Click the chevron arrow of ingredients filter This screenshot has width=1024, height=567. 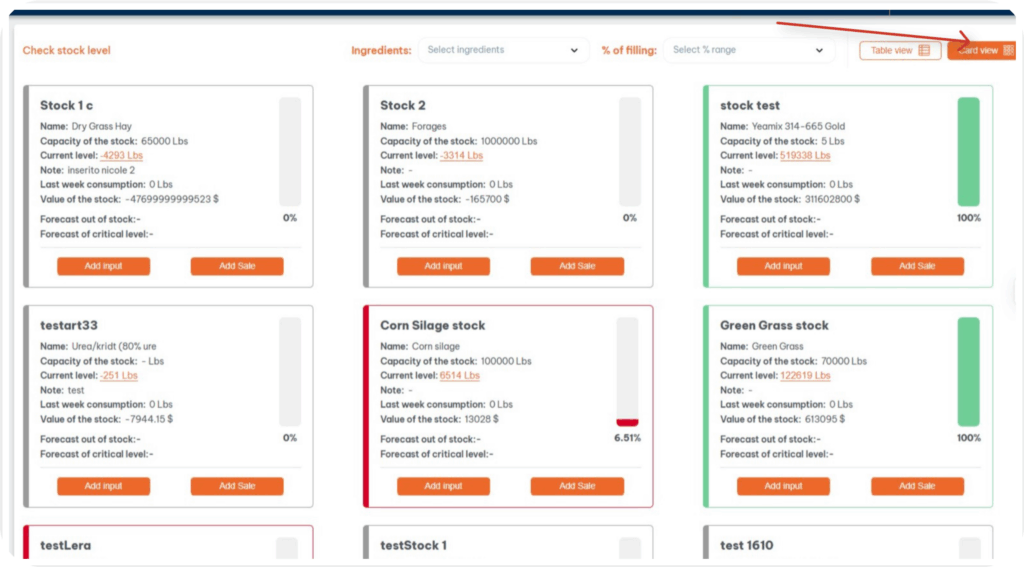point(574,50)
